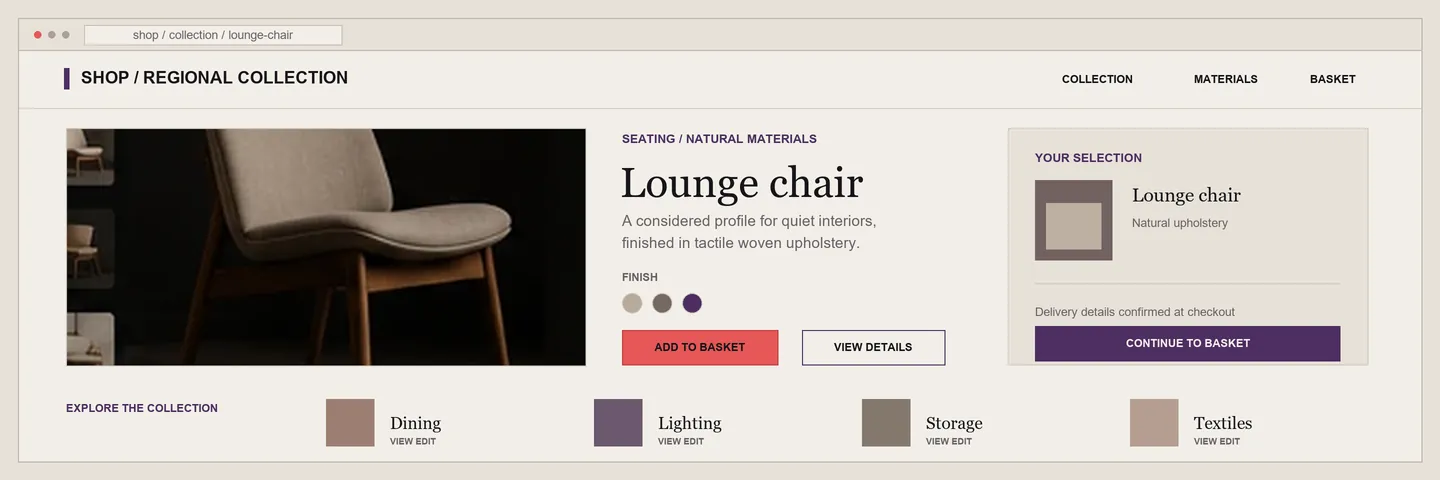Pick the purple finish swatch
This screenshot has height=480, width=1440.
692,303
